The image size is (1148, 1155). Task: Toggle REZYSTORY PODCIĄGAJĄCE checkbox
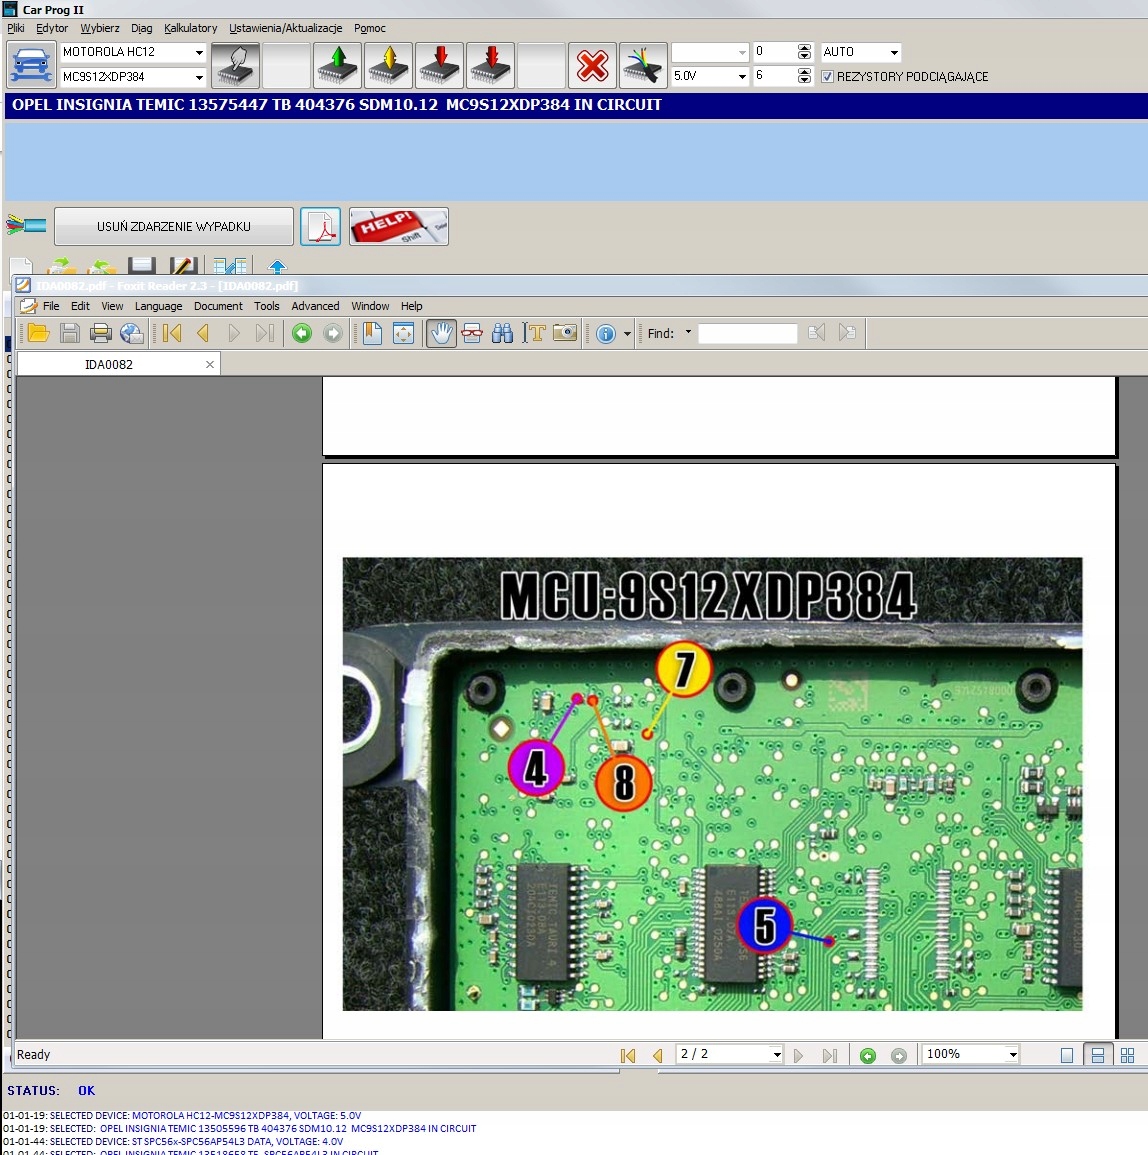827,77
